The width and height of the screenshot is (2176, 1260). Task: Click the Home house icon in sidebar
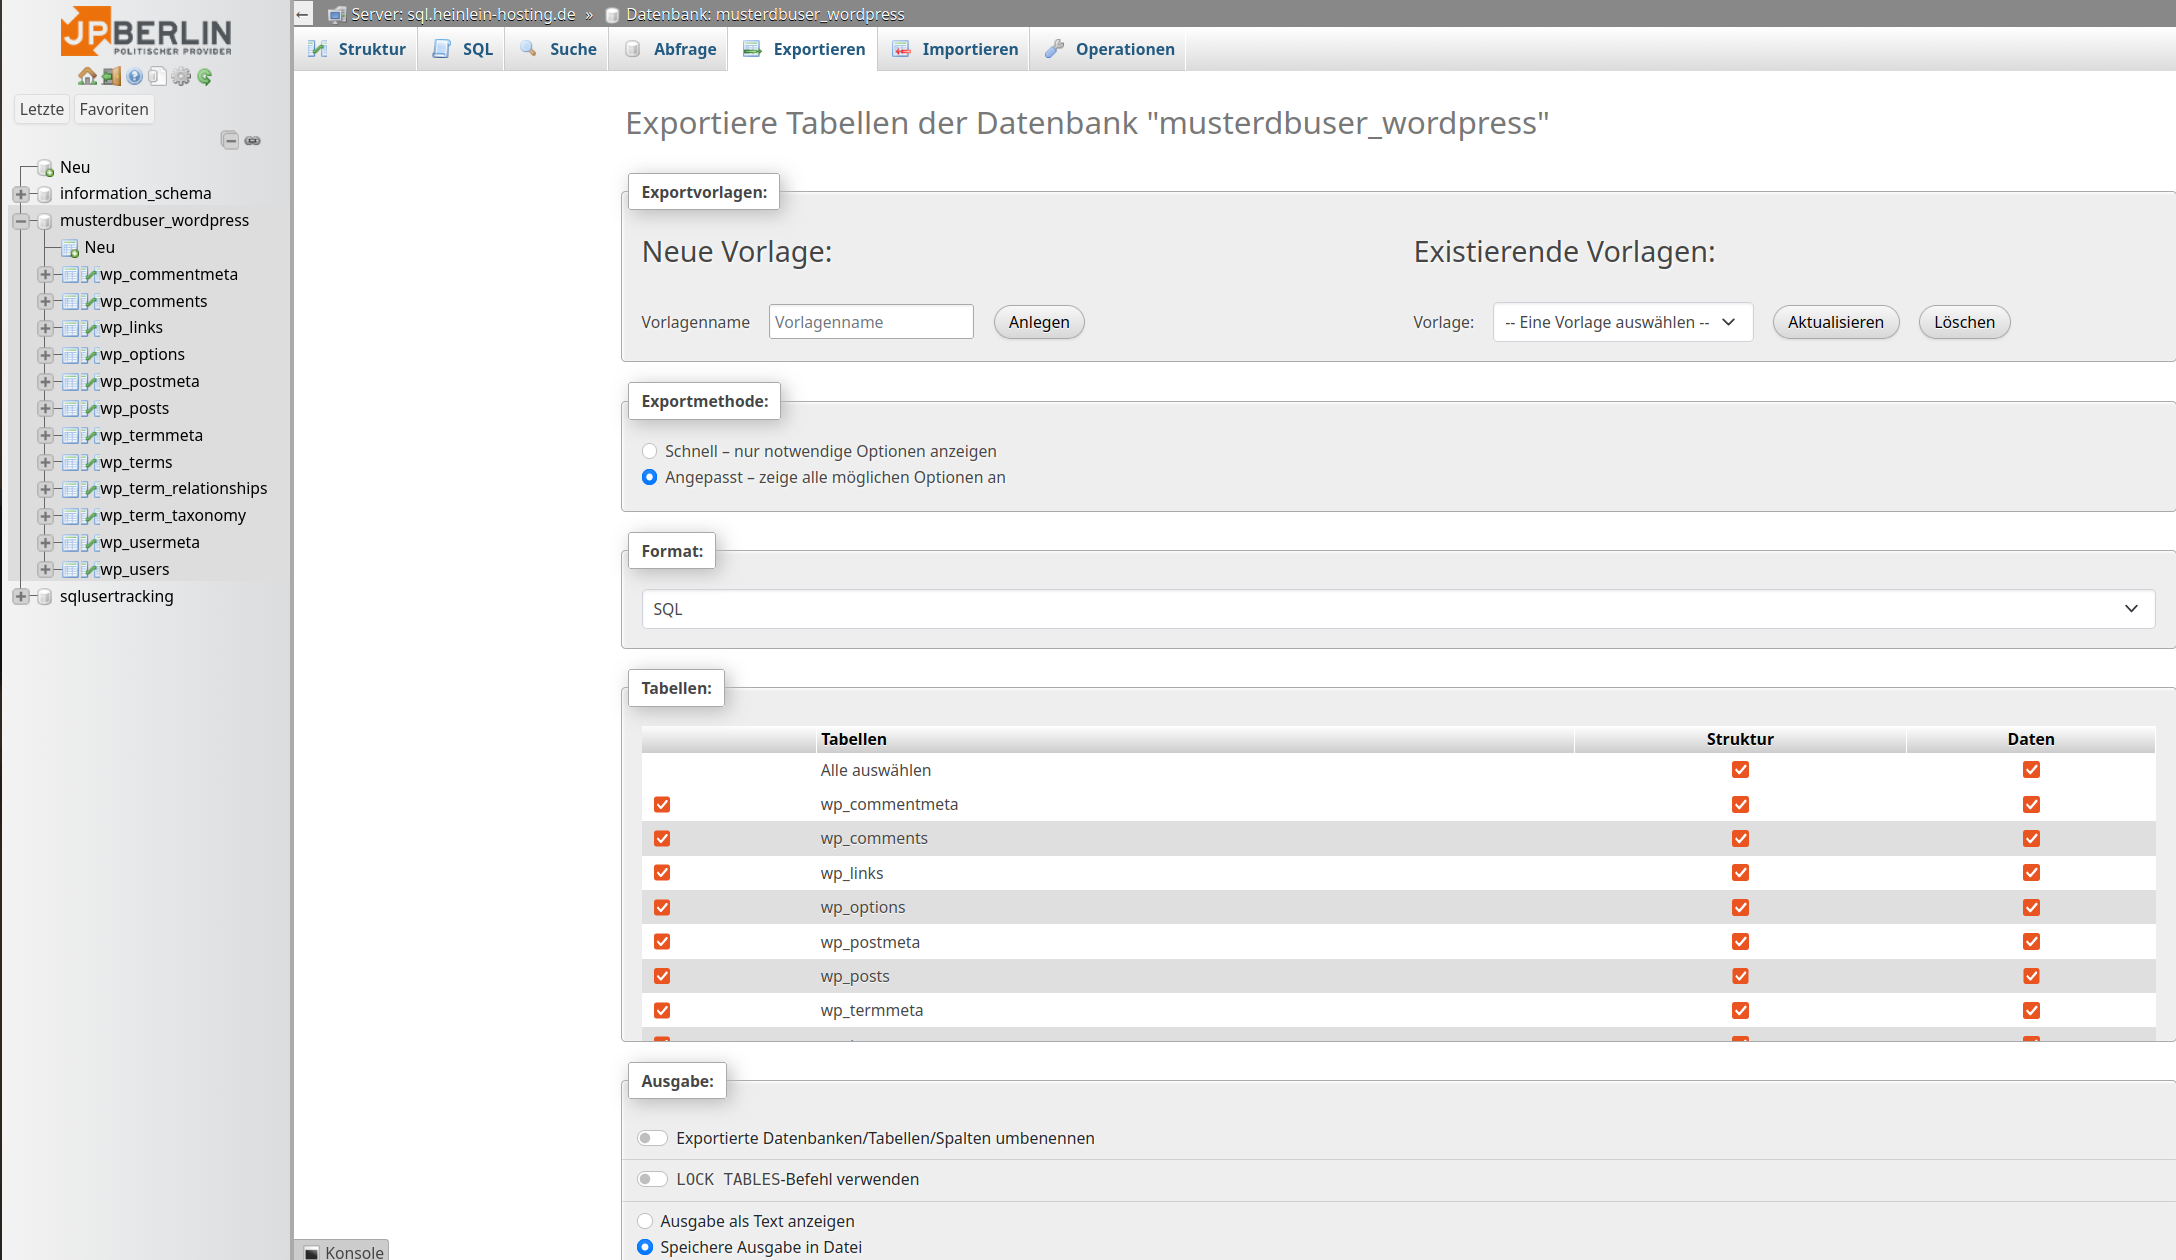pyautogui.click(x=87, y=77)
